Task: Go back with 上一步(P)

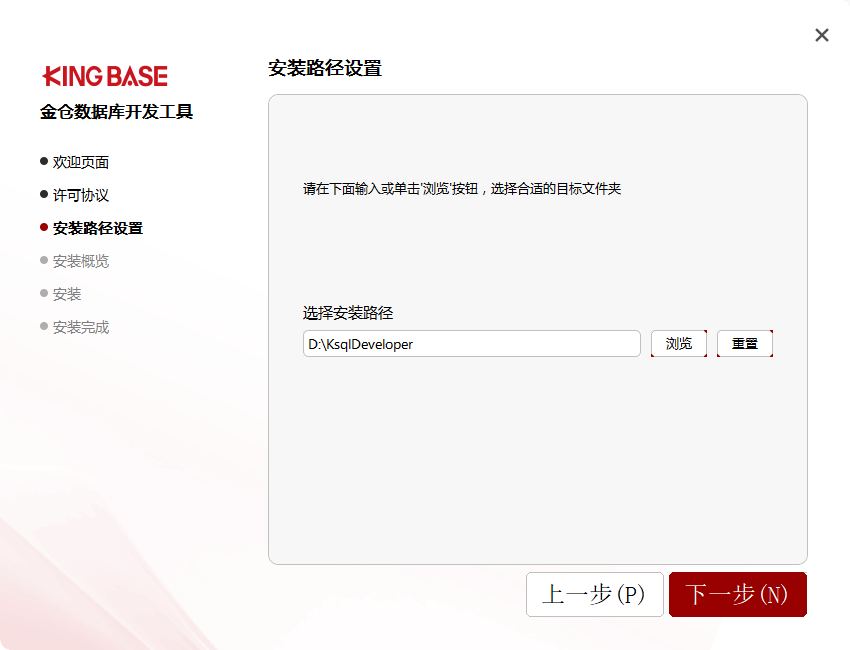Action: point(594,594)
